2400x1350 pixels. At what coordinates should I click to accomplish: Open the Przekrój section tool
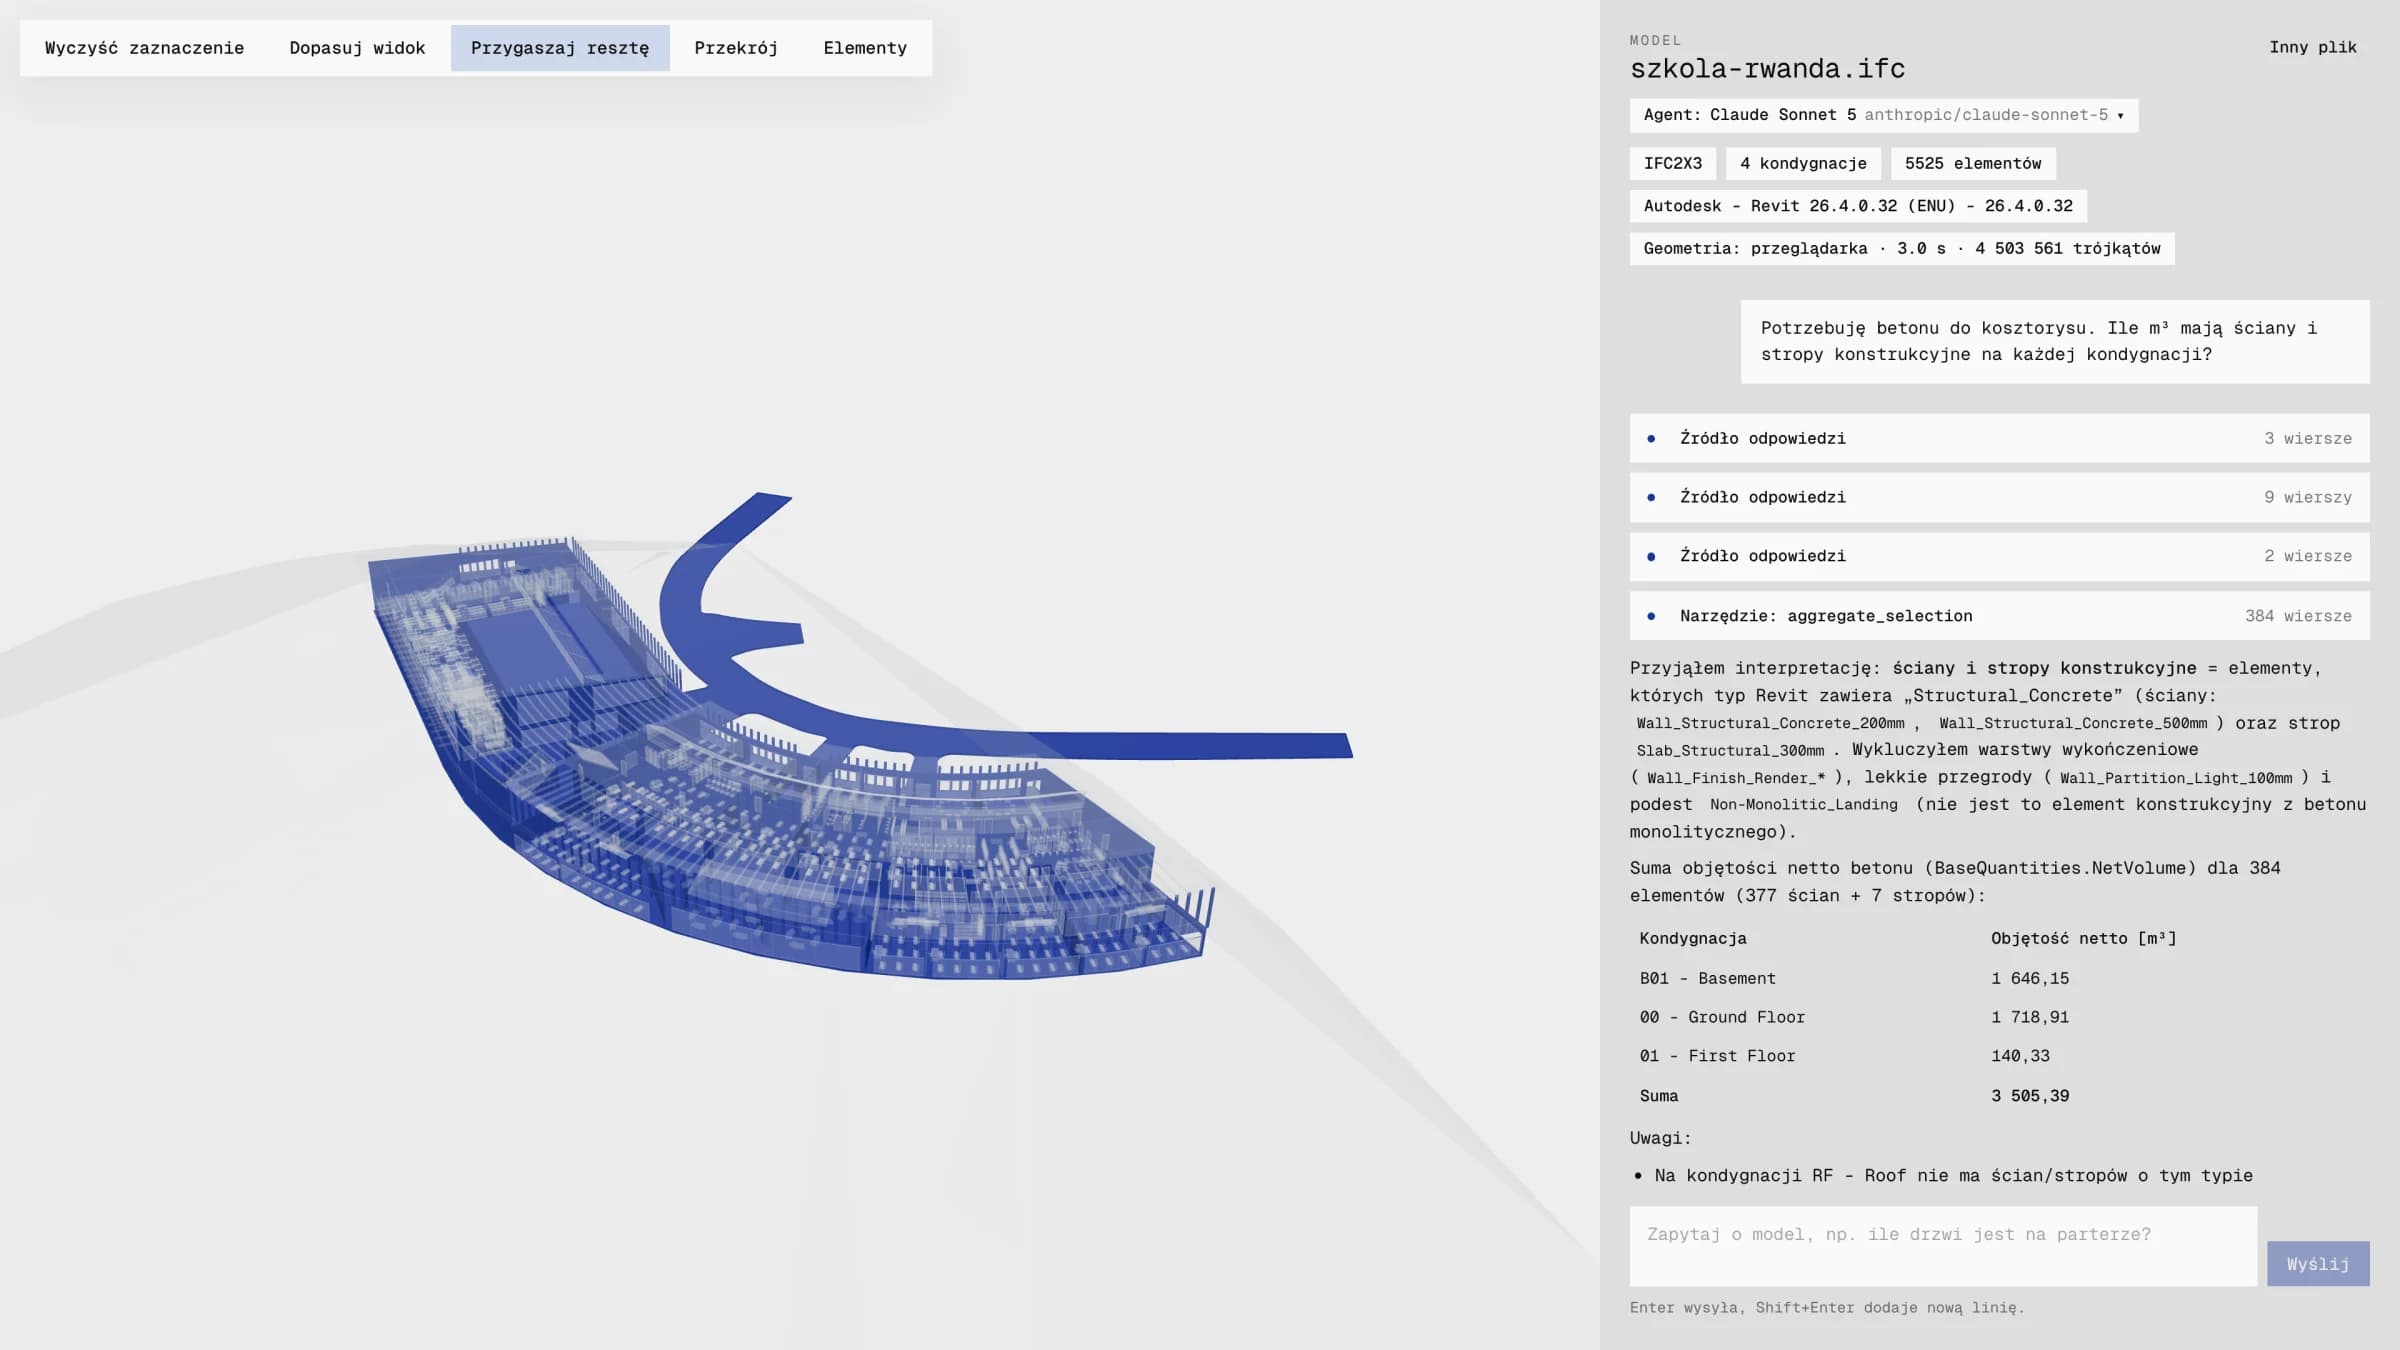pos(736,48)
